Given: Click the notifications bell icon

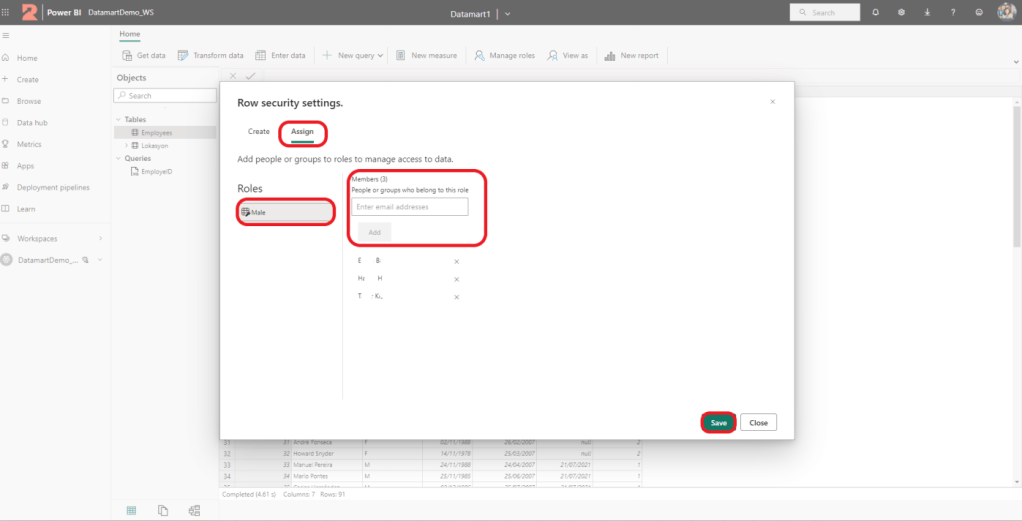Looking at the screenshot, I should 876,12.
